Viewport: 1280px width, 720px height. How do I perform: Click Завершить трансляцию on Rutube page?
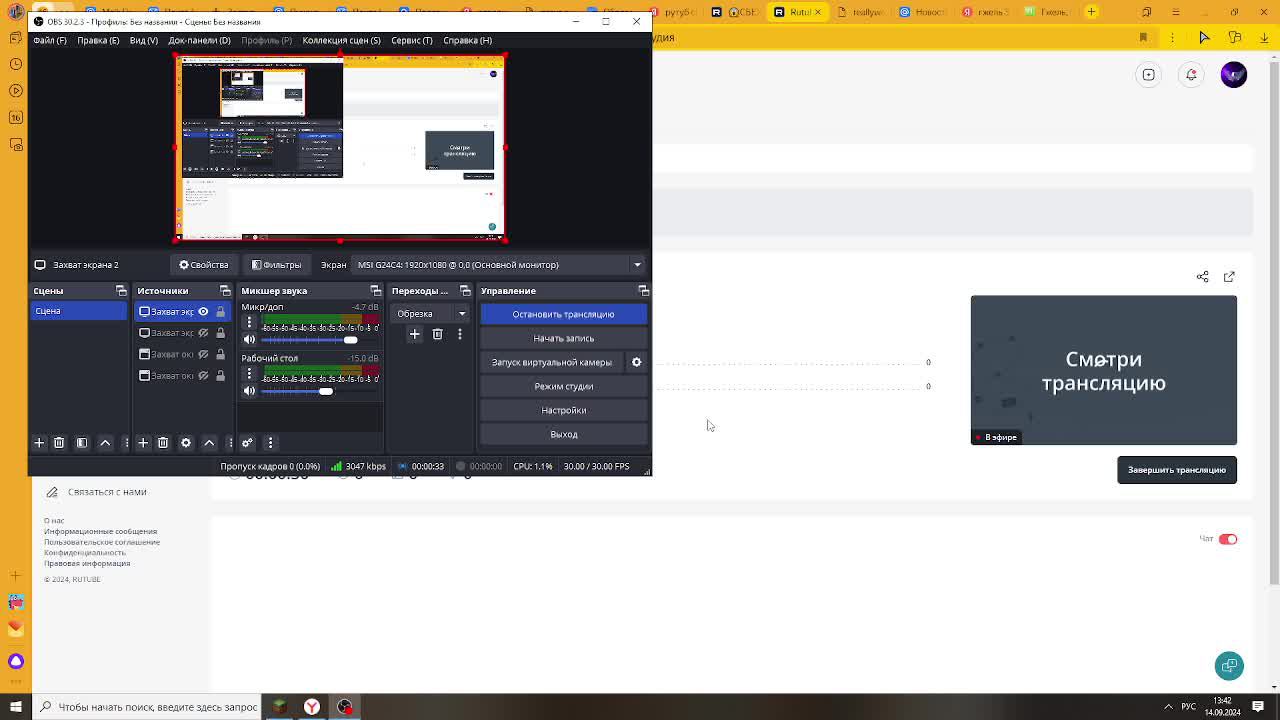pyautogui.click(x=1177, y=470)
